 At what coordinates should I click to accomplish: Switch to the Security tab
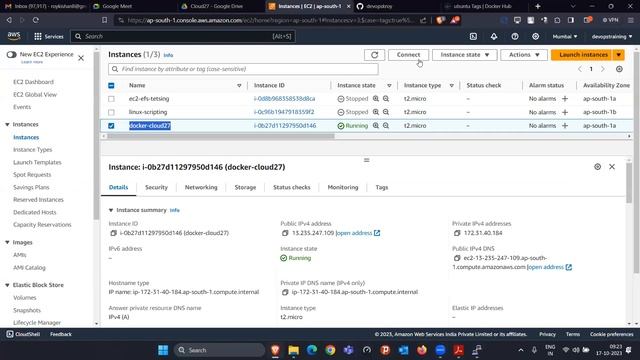[x=156, y=187]
